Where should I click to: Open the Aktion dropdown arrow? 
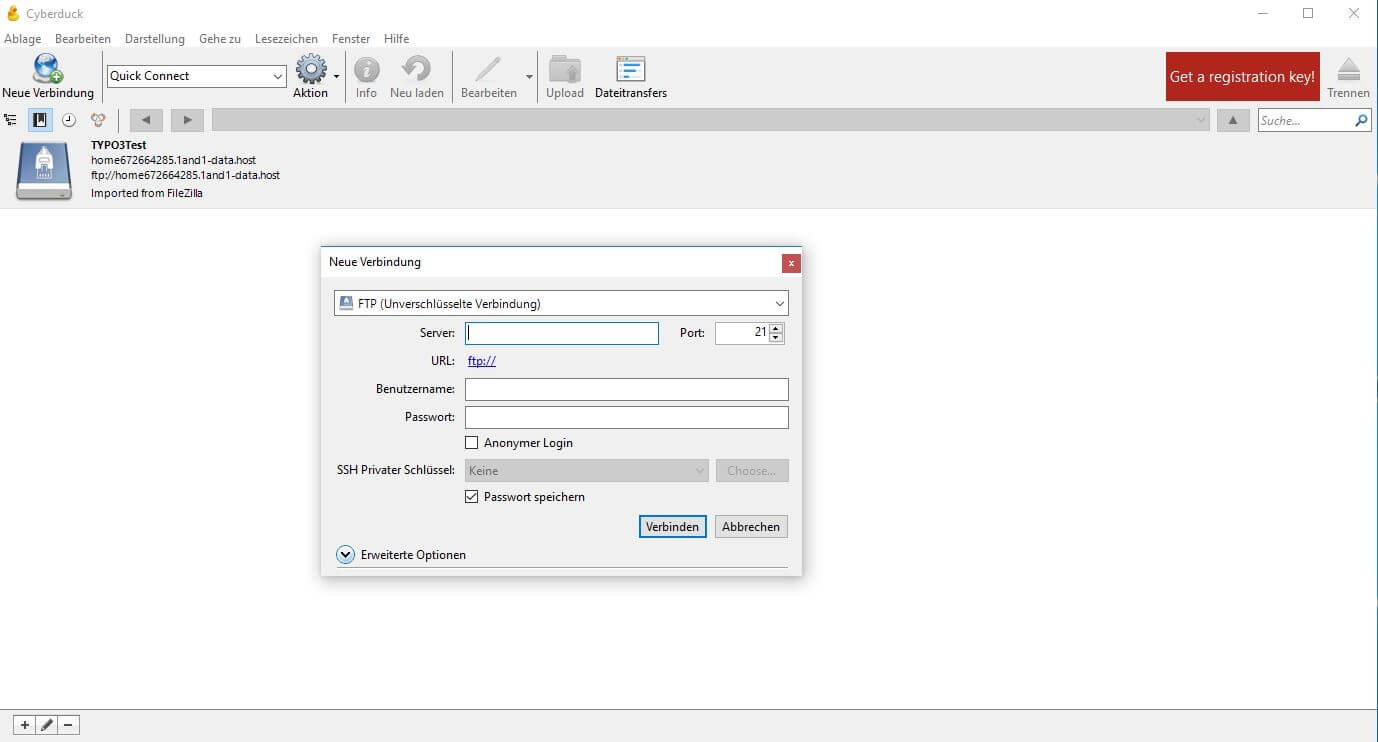click(337, 76)
